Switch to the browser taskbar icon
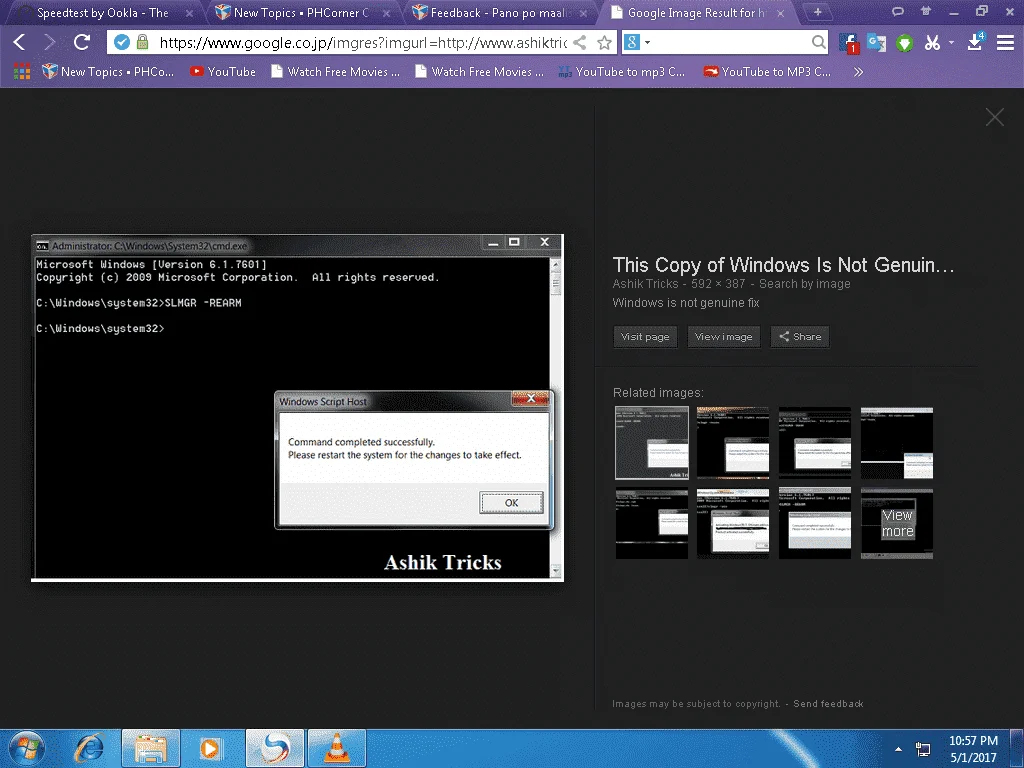The width and height of the screenshot is (1024, 768). 275,748
